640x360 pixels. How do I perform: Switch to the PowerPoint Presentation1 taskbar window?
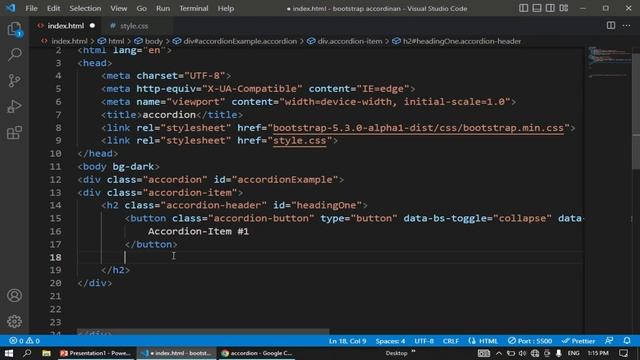(96, 353)
